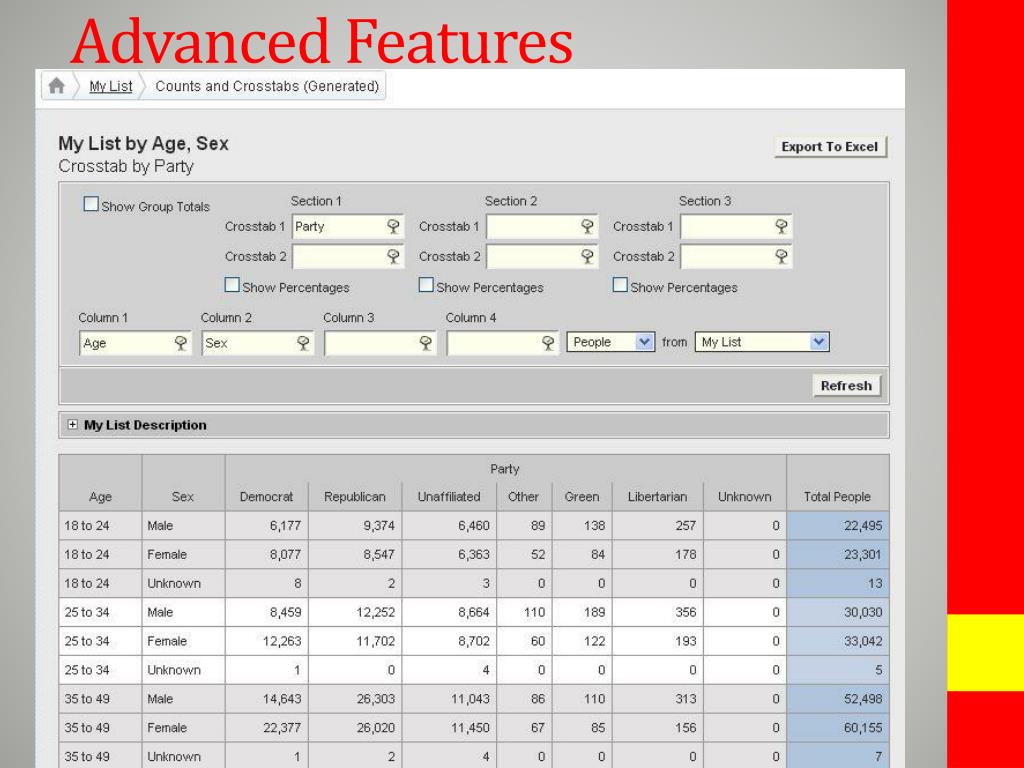
Task: Click the Libertarian column header
Action: 658,497
